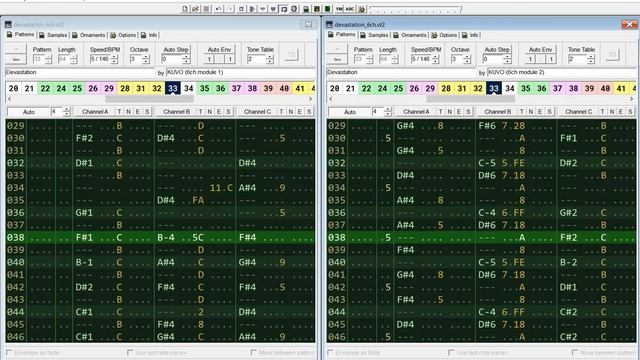Open the Samples tab in the left module 1 window
The image size is (640, 360).
(x=53, y=35)
